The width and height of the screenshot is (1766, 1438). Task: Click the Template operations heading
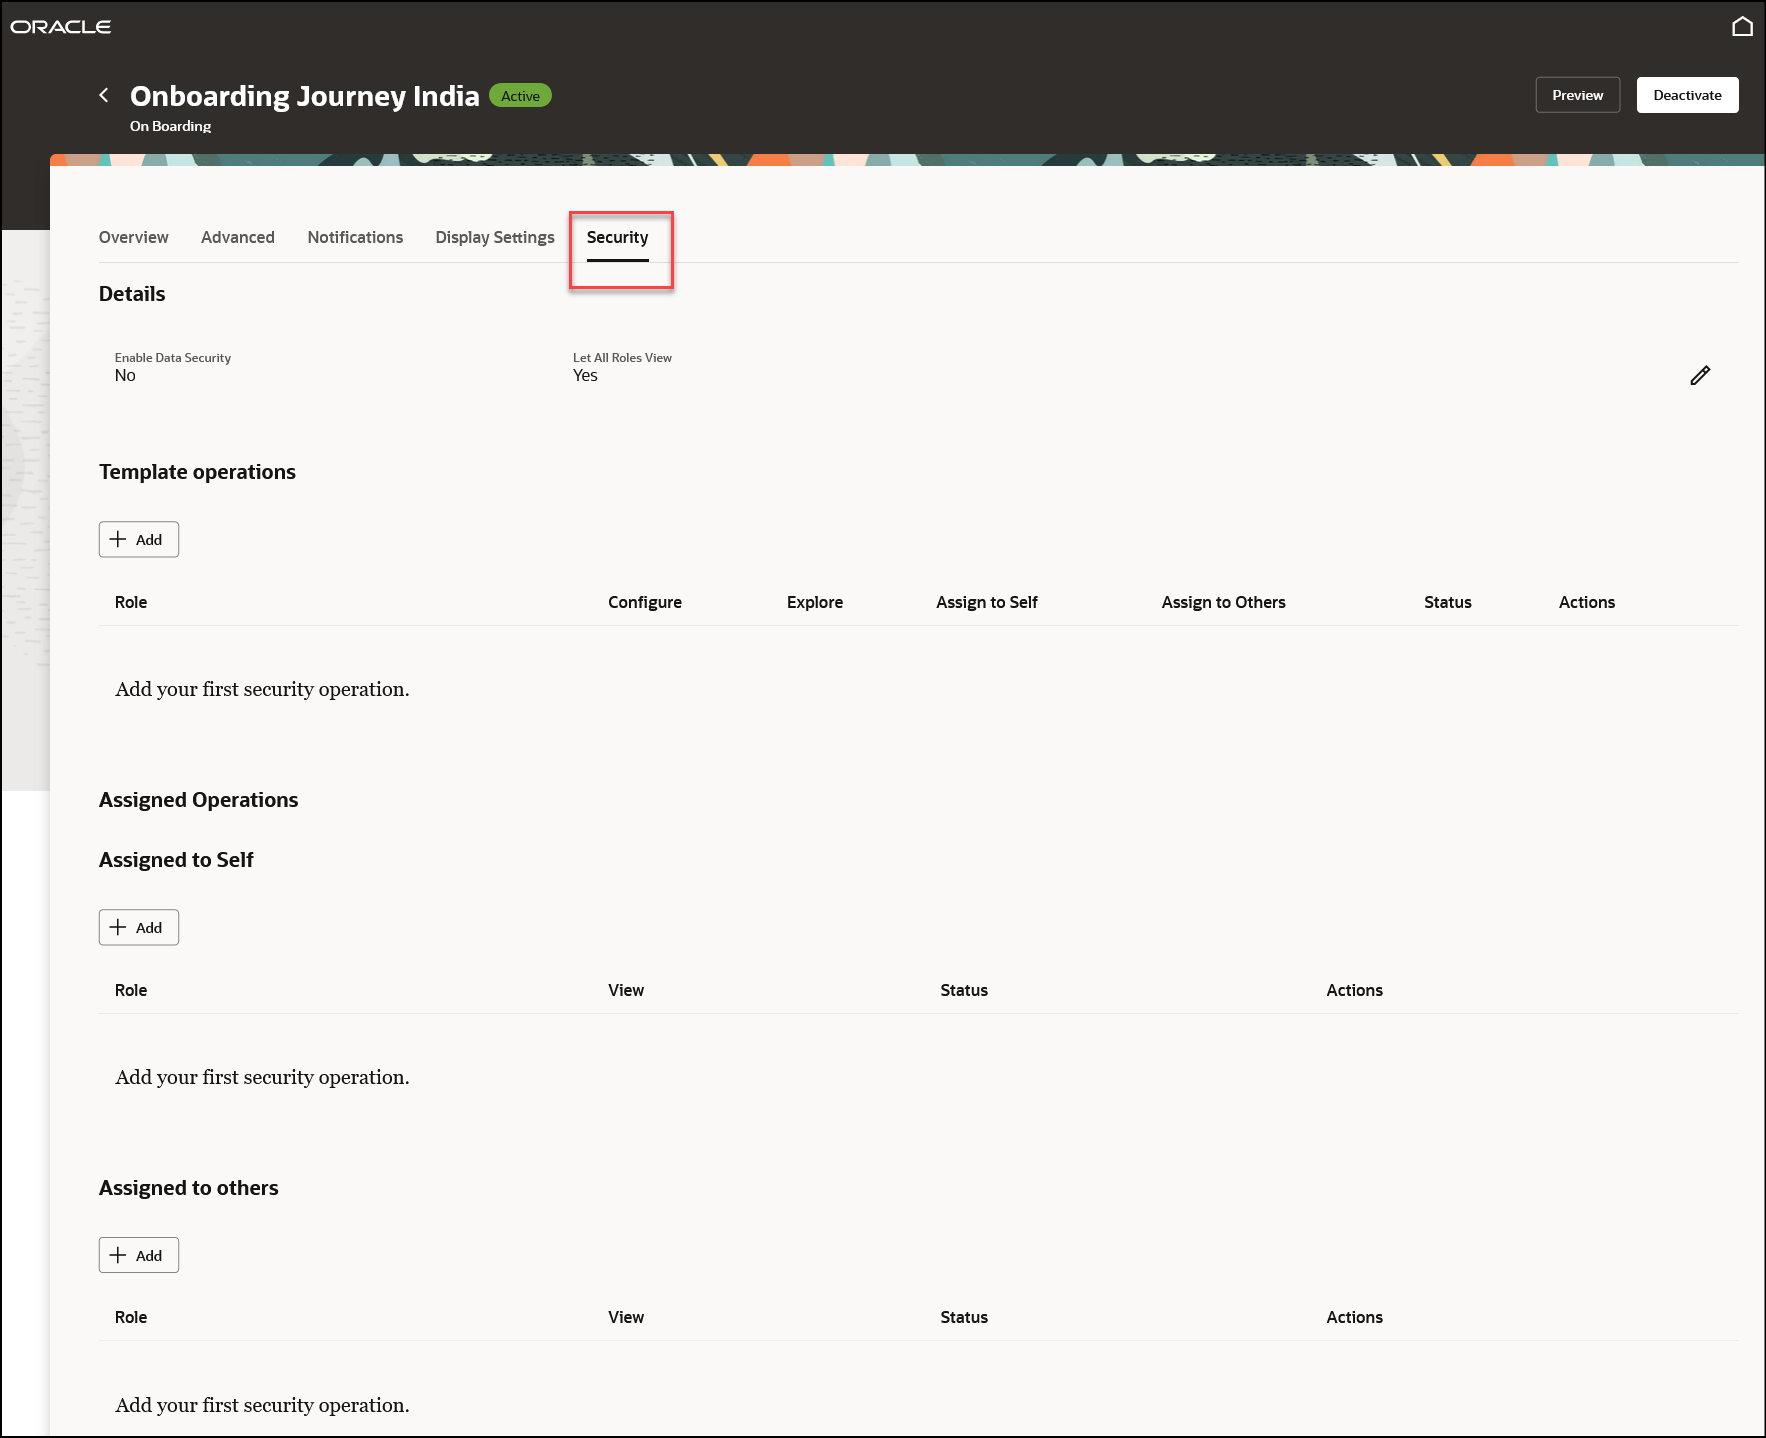tap(197, 472)
